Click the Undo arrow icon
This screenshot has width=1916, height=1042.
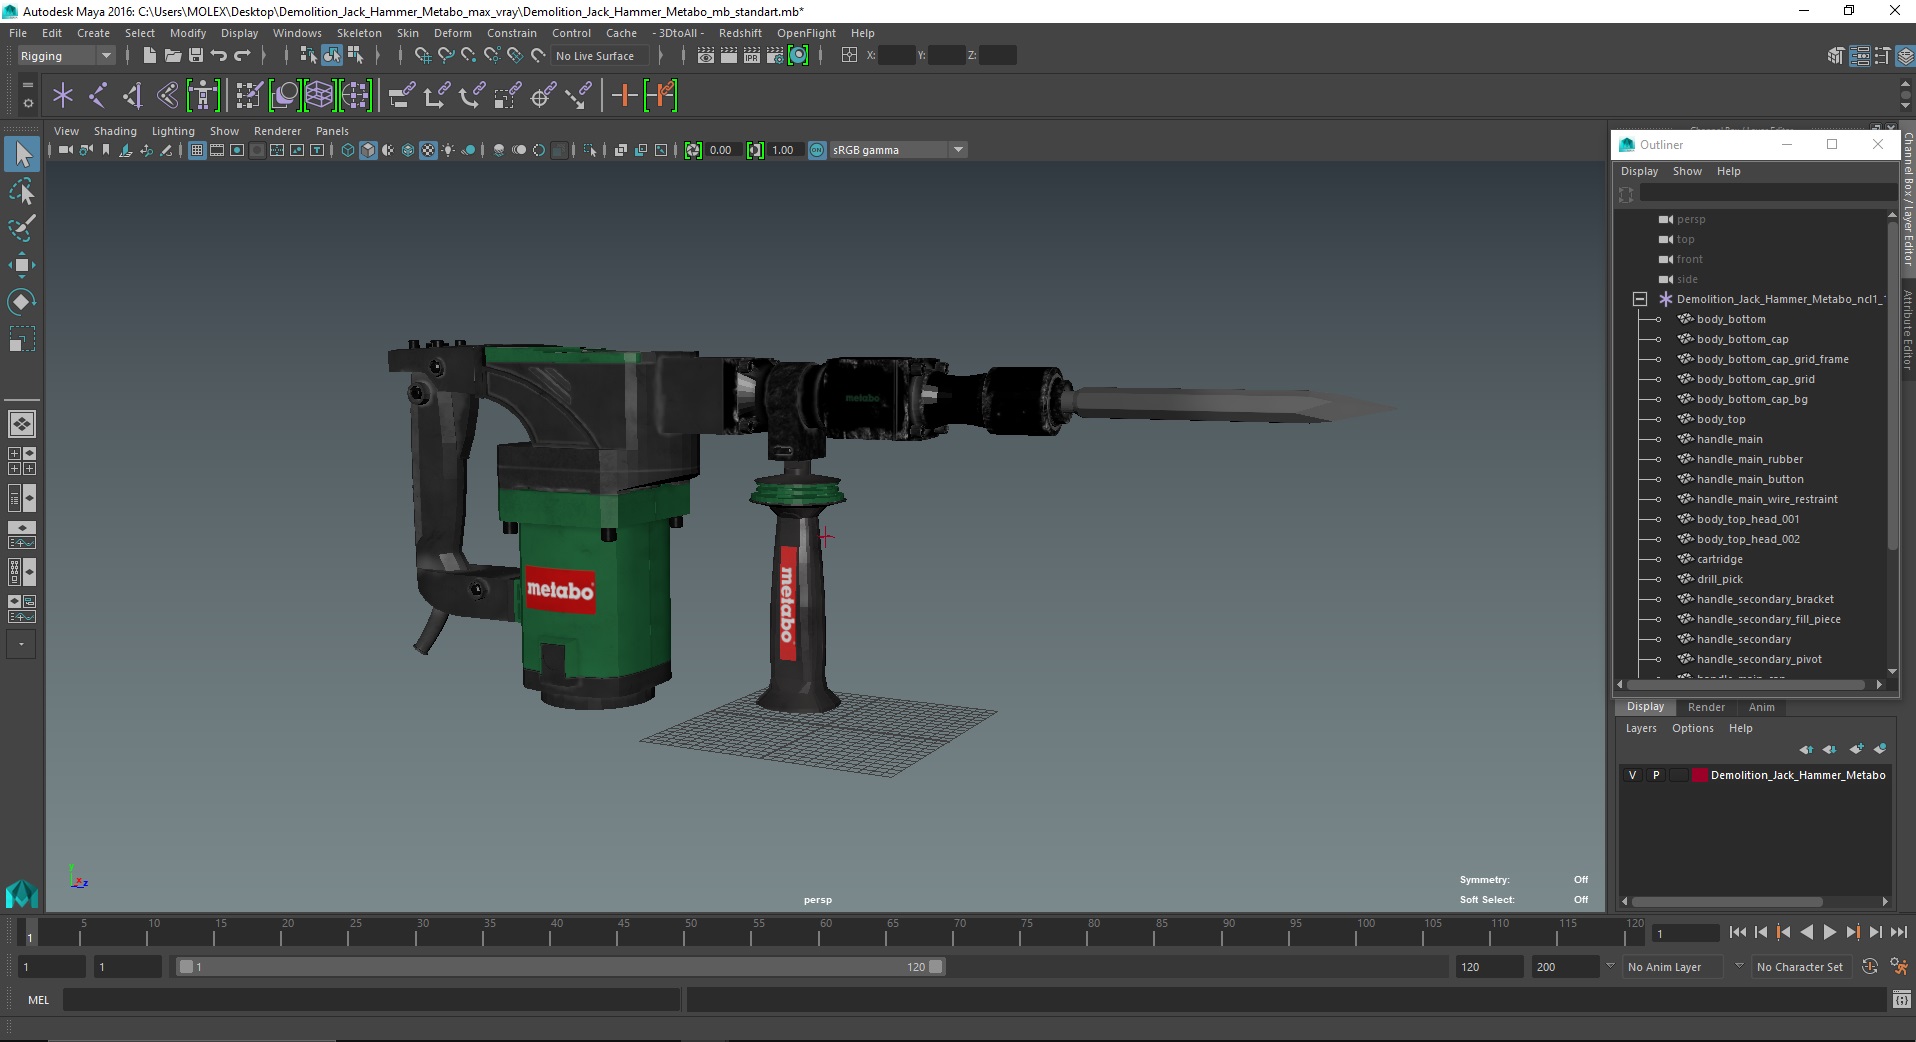(219, 56)
